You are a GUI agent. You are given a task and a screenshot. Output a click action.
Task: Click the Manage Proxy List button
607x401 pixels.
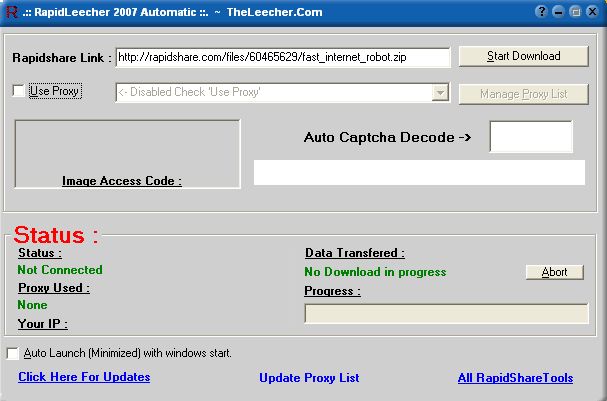(x=523, y=94)
